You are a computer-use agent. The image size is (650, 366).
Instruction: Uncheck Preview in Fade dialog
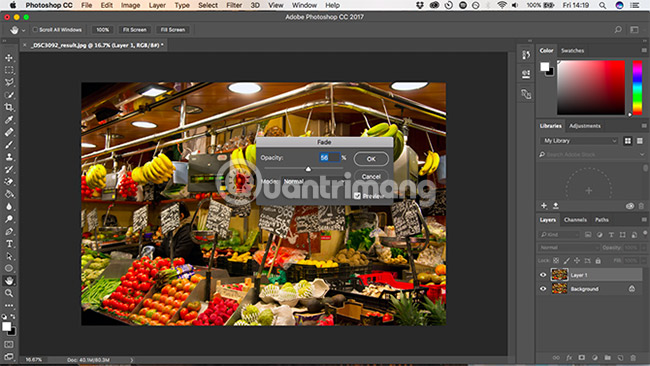[357, 196]
